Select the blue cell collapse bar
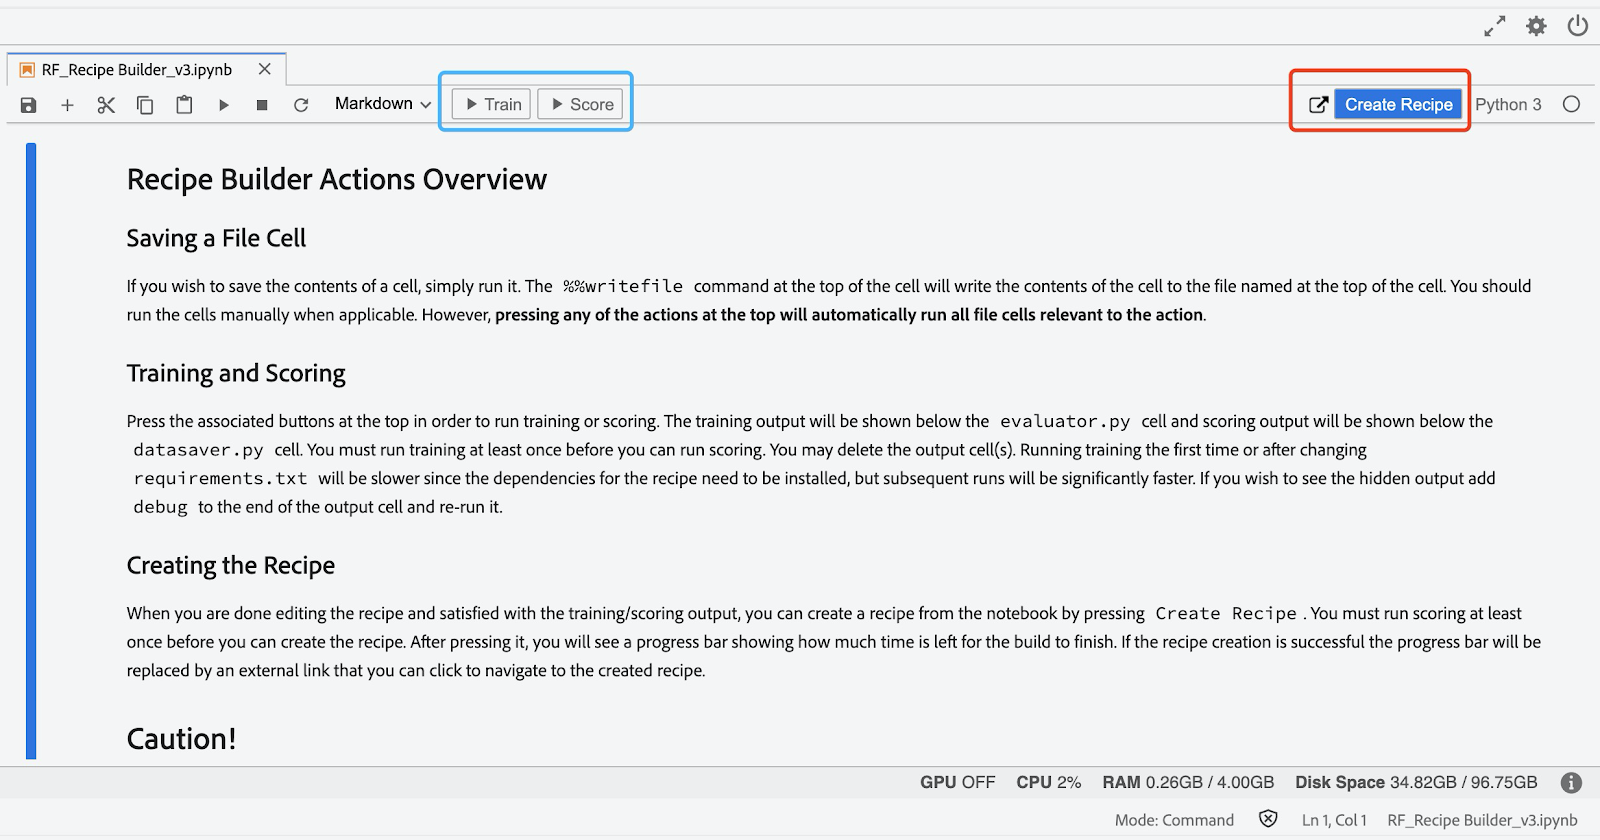The width and height of the screenshot is (1600, 840). 31,451
